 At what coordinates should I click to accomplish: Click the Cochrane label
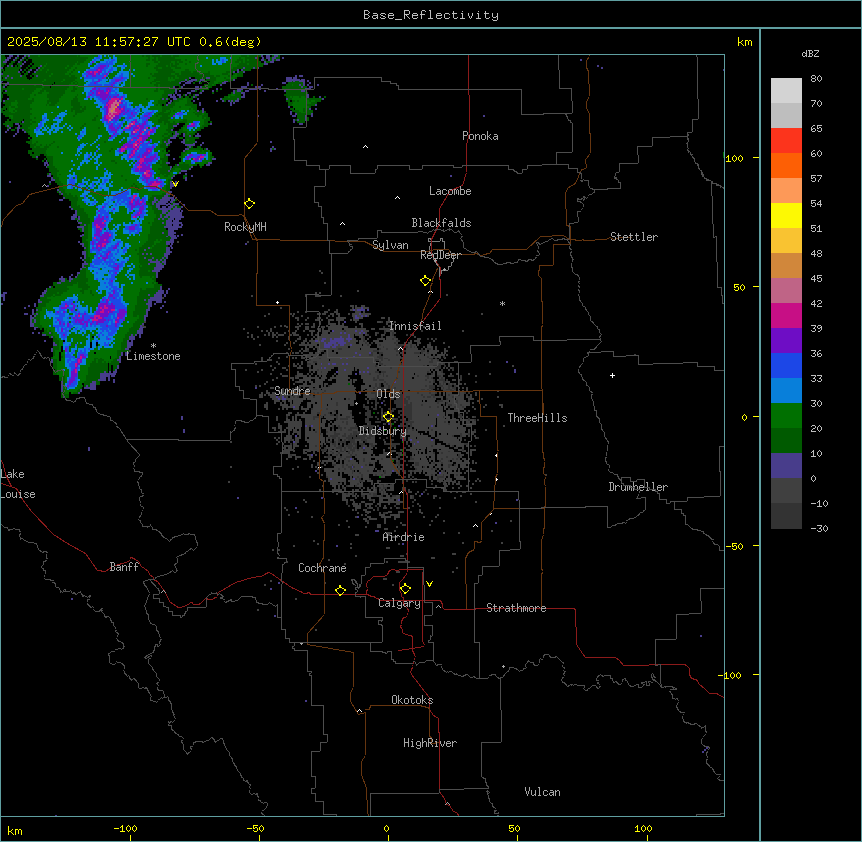pos(322,568)
